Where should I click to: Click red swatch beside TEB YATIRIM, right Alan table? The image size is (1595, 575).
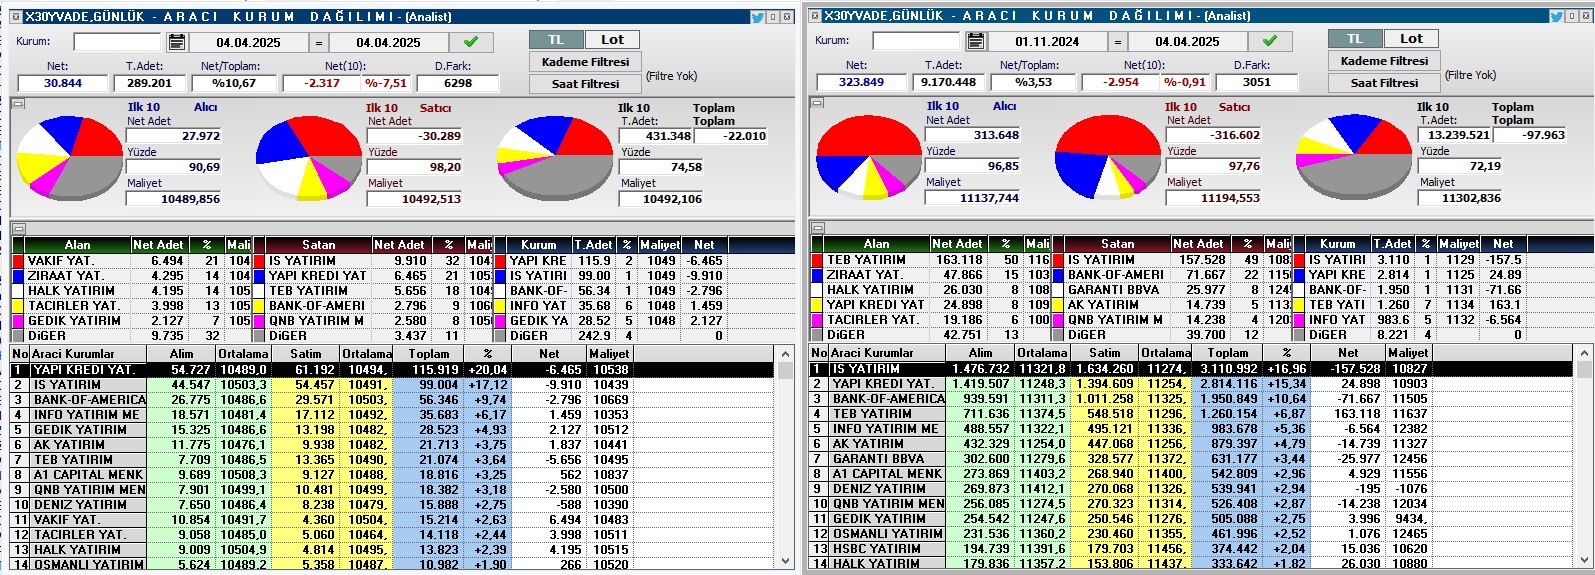tap(817, 260)
